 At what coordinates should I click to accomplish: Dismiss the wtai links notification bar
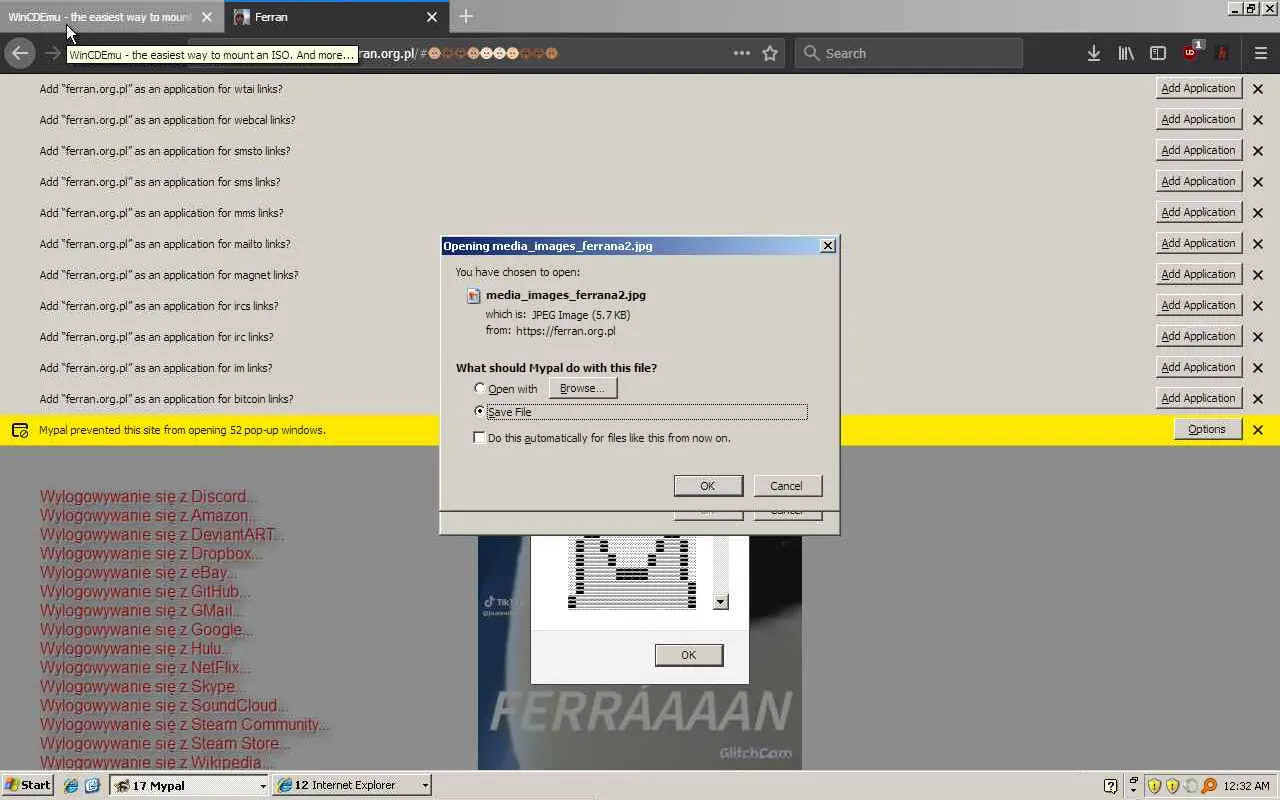point(1258,89)
